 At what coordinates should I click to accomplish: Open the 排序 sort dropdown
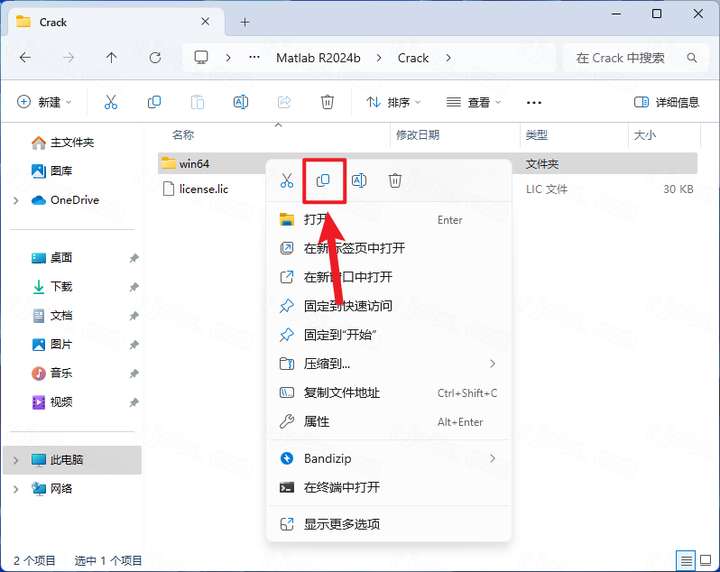394,102
